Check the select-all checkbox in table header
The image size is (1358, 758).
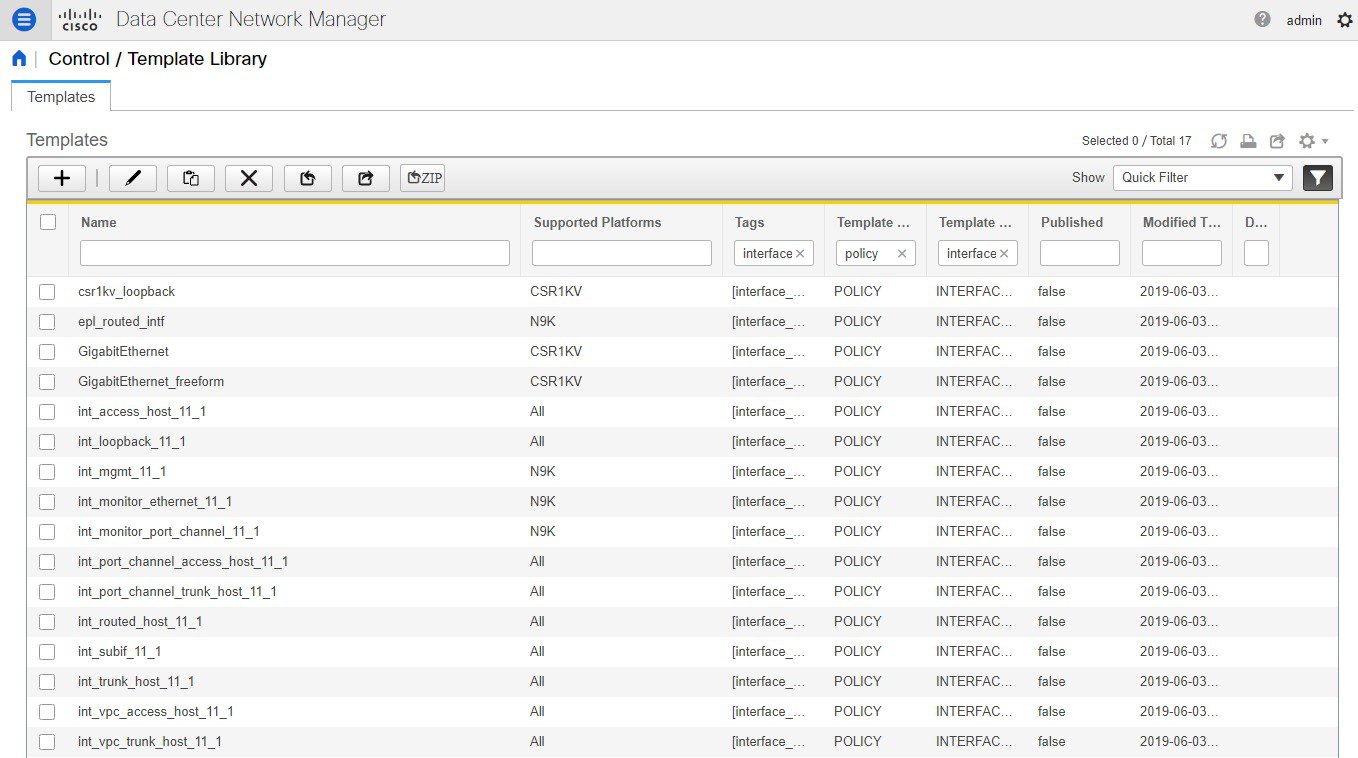47,221
